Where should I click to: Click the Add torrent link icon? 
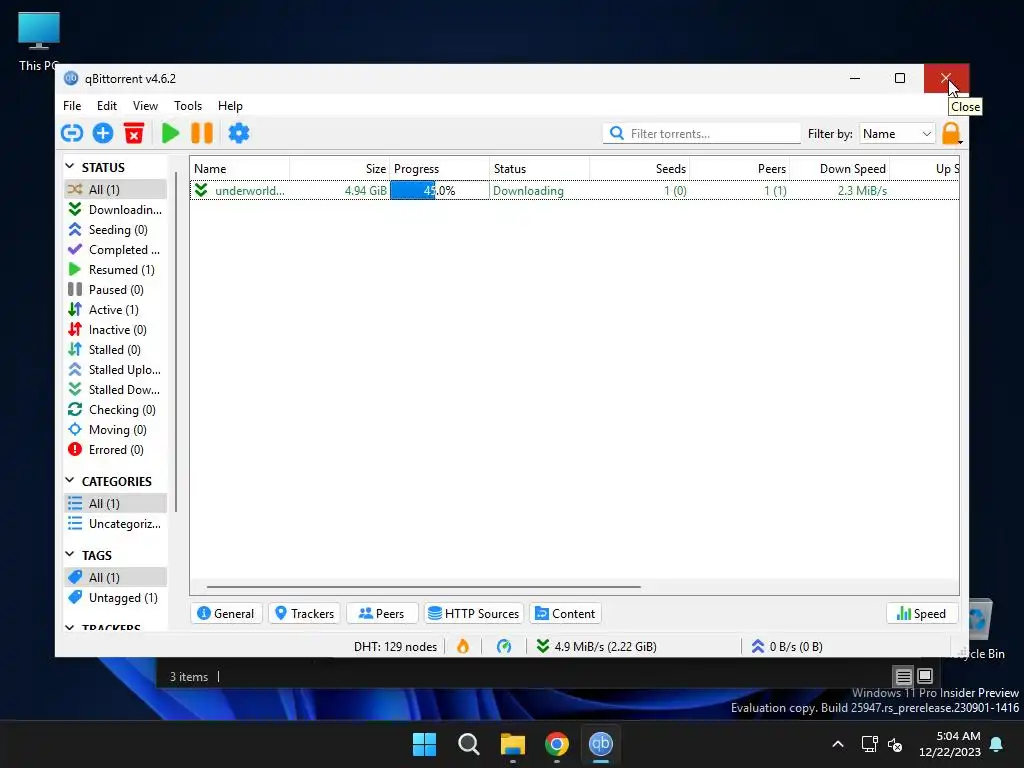[72, 133]
